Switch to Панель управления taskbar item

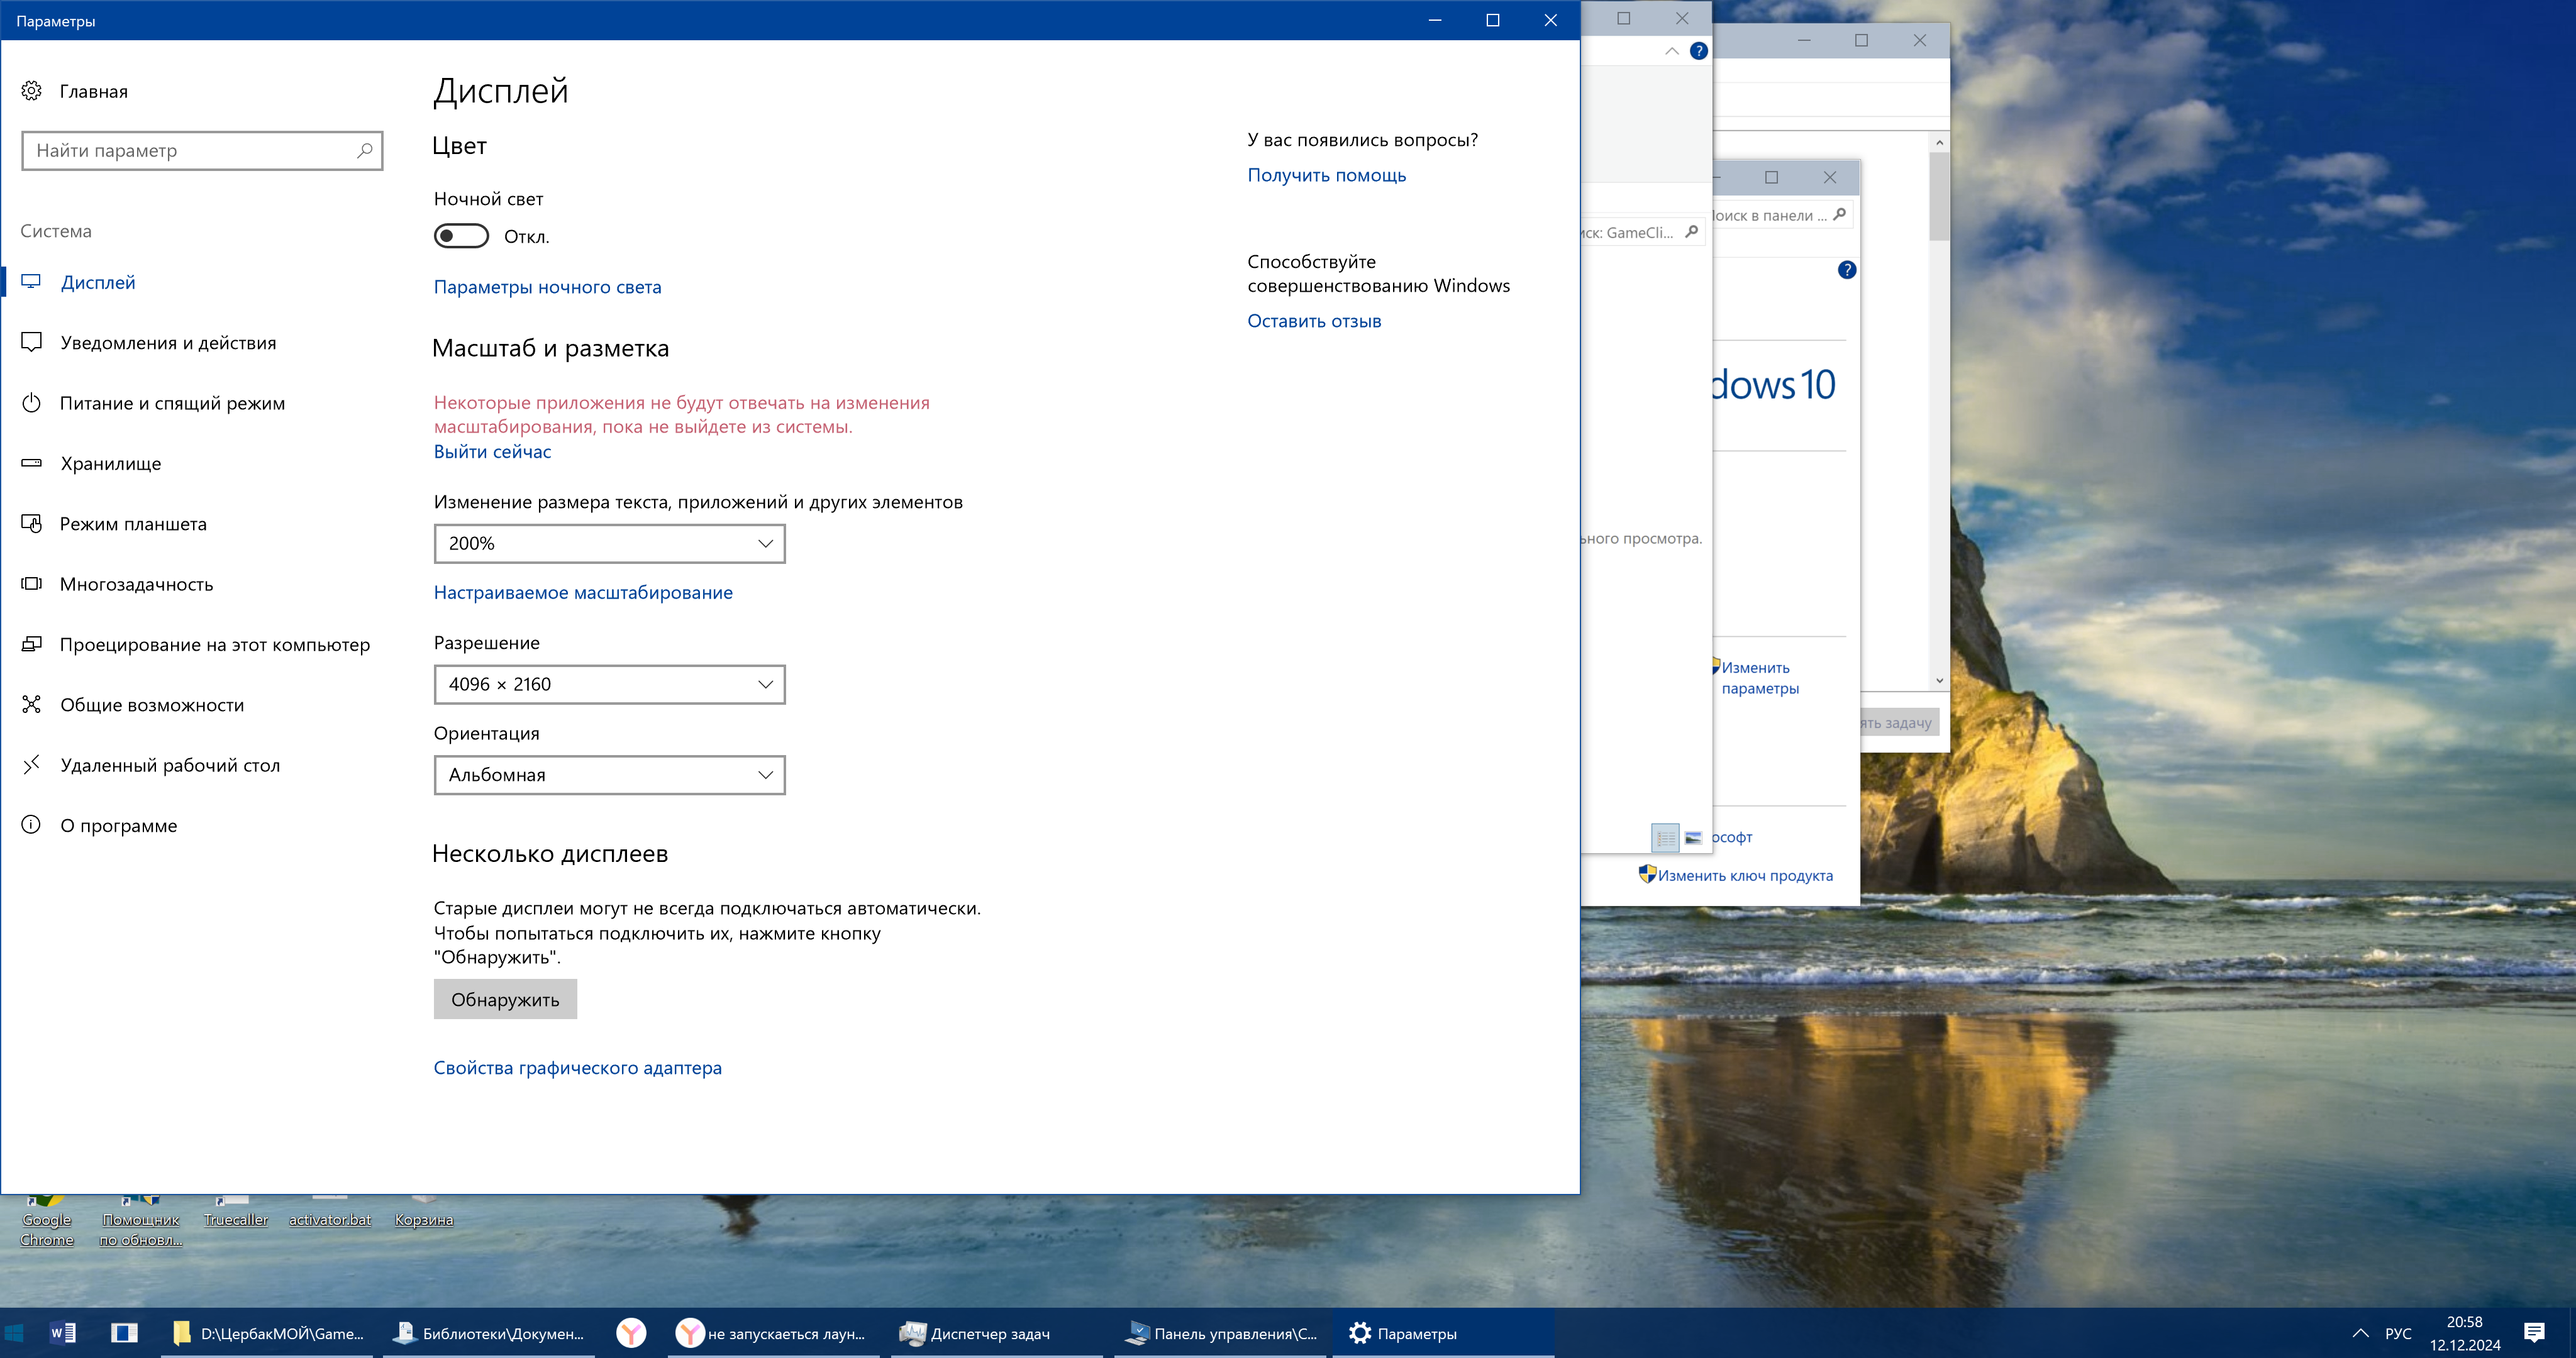point(1220,1333)
